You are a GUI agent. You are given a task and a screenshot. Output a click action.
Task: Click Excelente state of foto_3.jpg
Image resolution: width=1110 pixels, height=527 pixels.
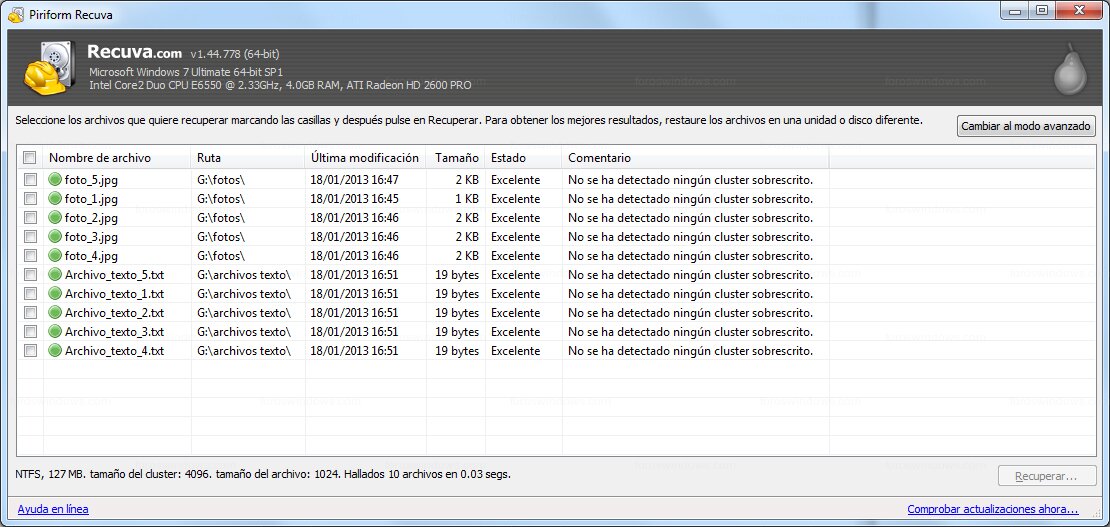515,237
